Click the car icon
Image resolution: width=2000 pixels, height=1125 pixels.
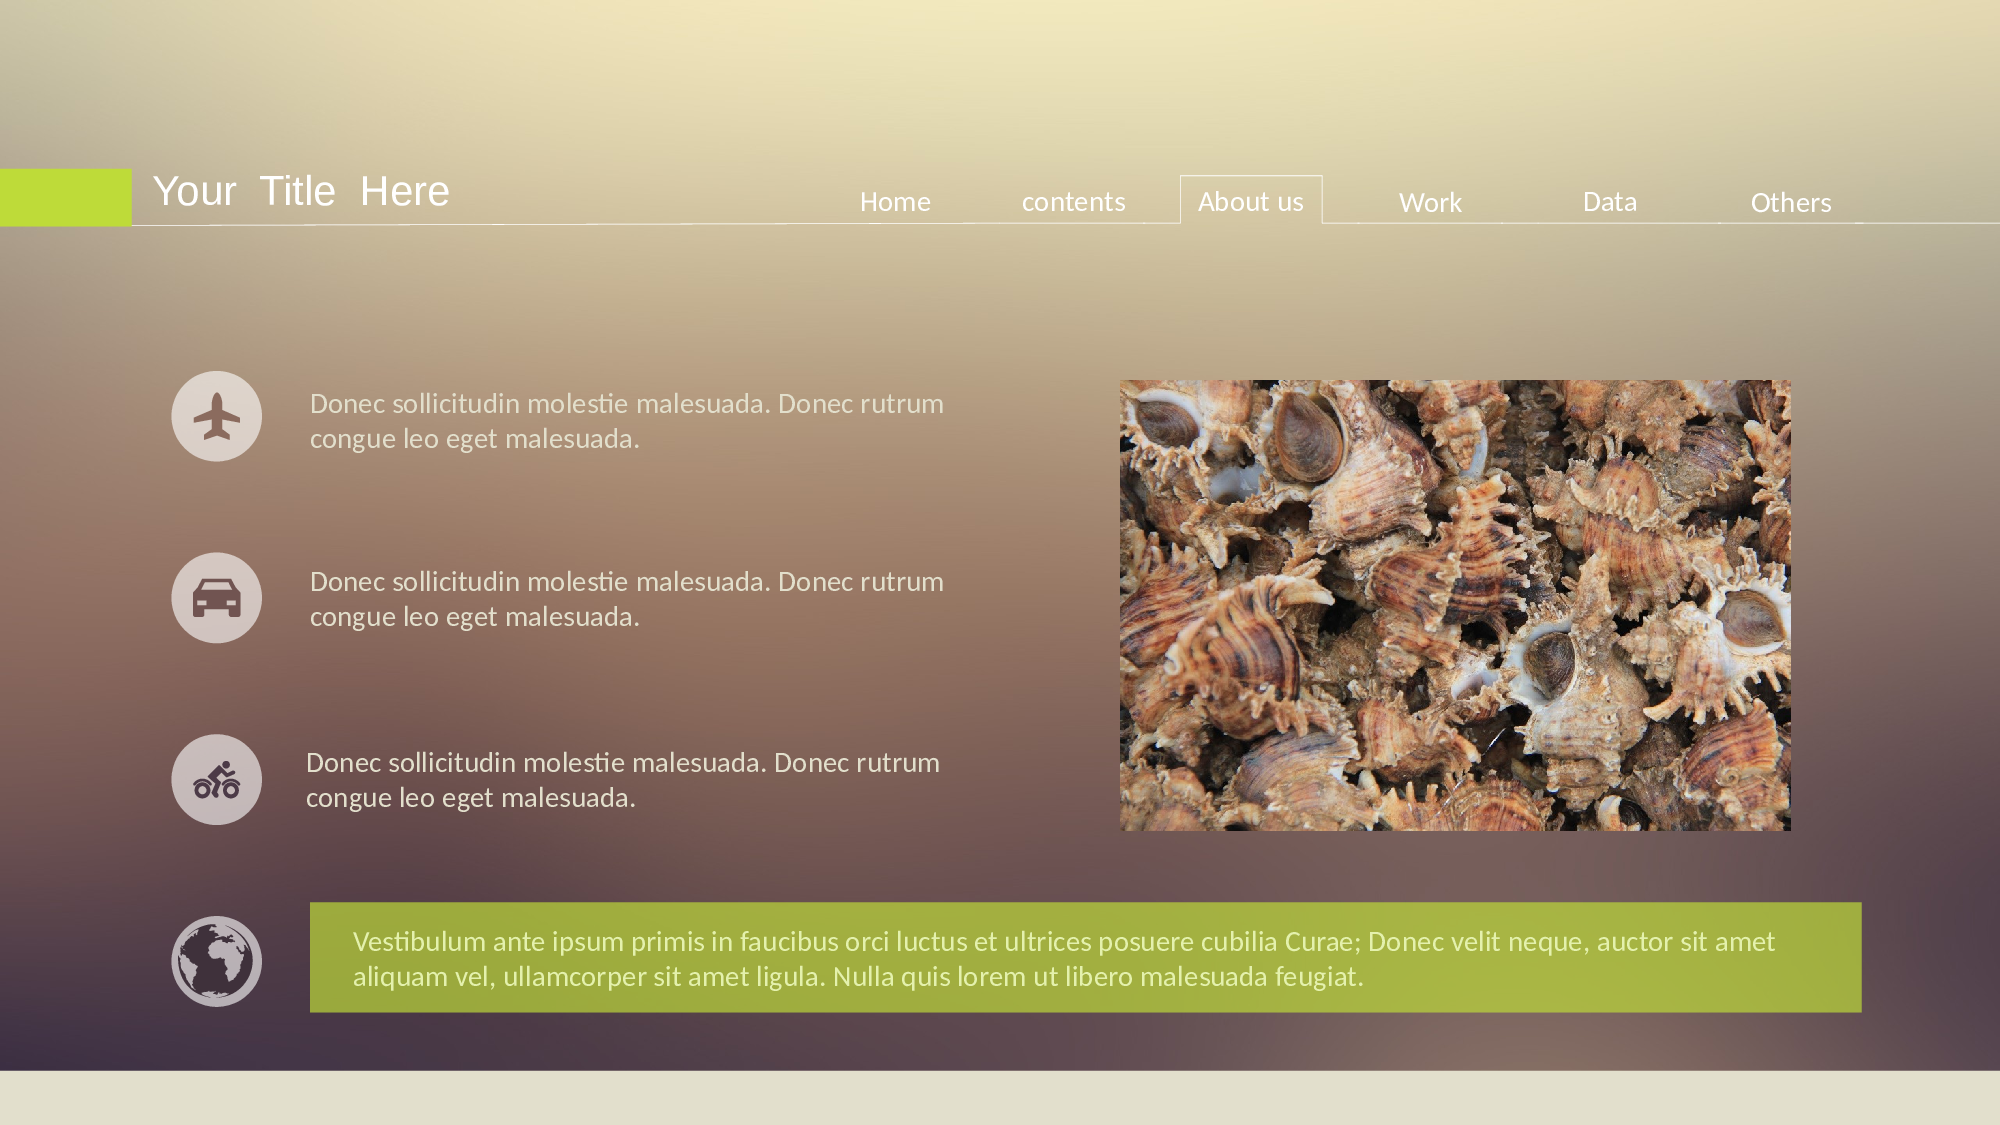[x=216, y=598]
